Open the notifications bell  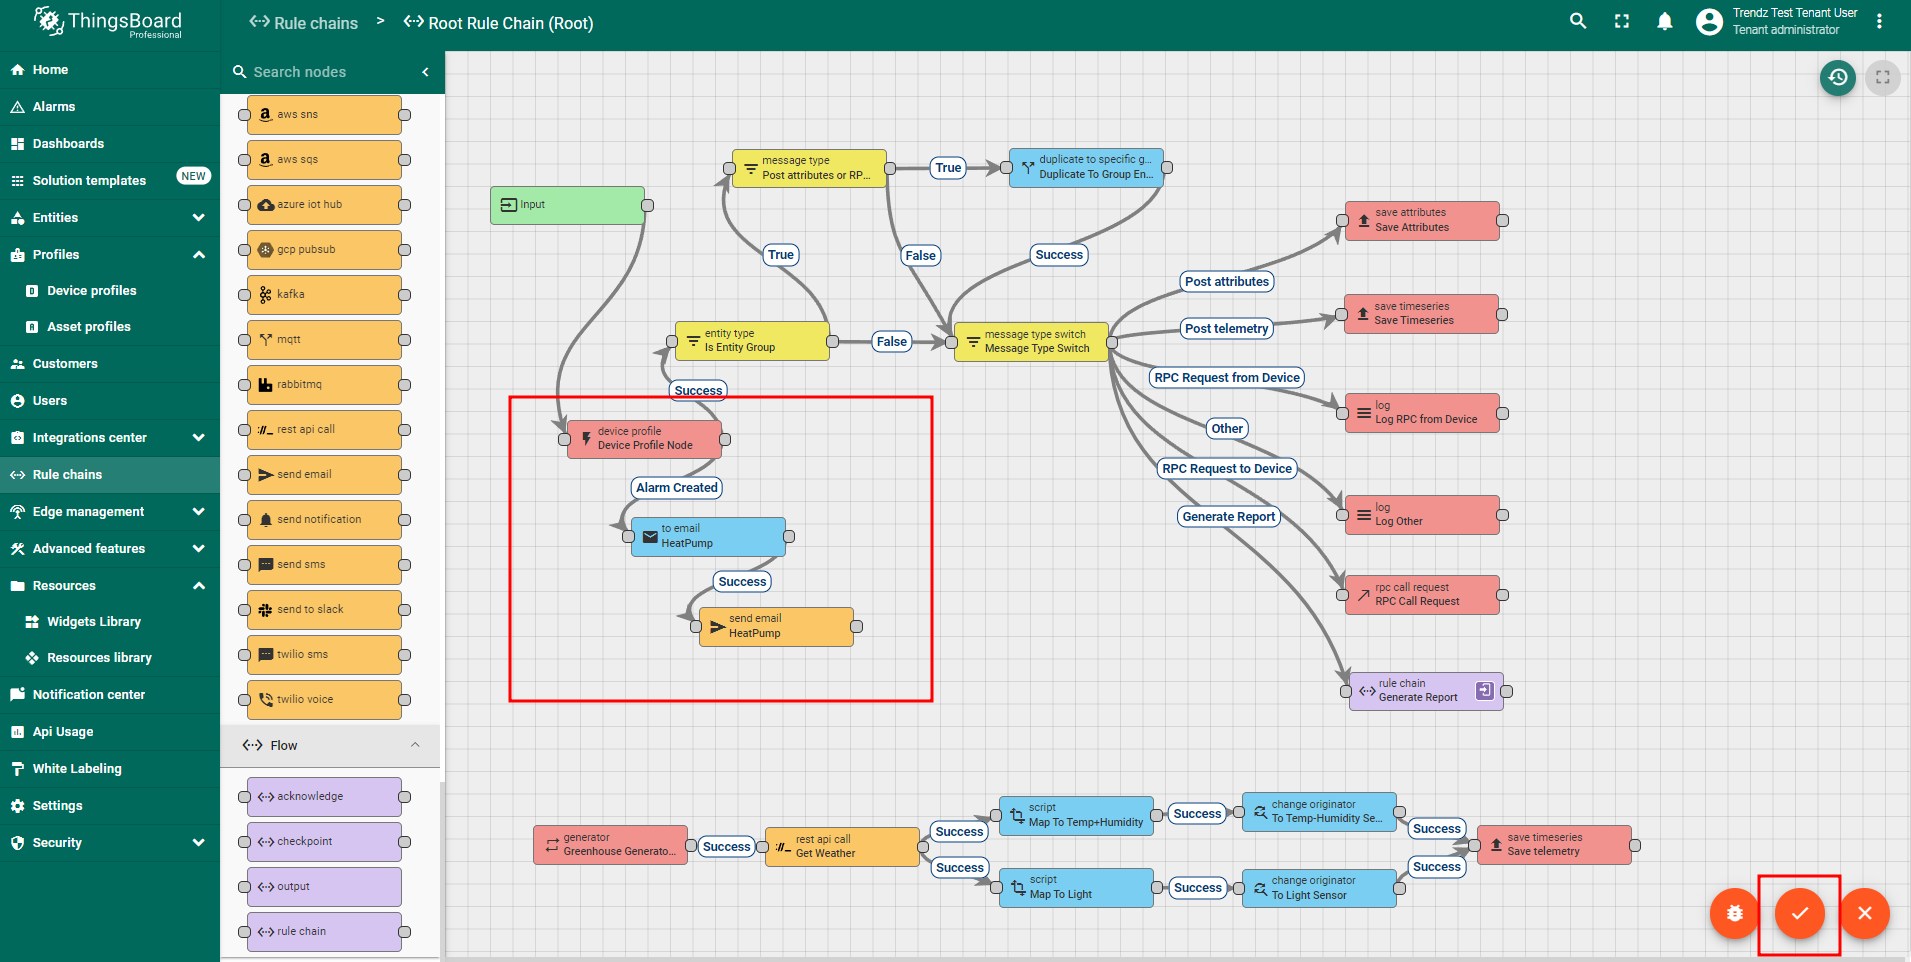tap(1665, 21)
